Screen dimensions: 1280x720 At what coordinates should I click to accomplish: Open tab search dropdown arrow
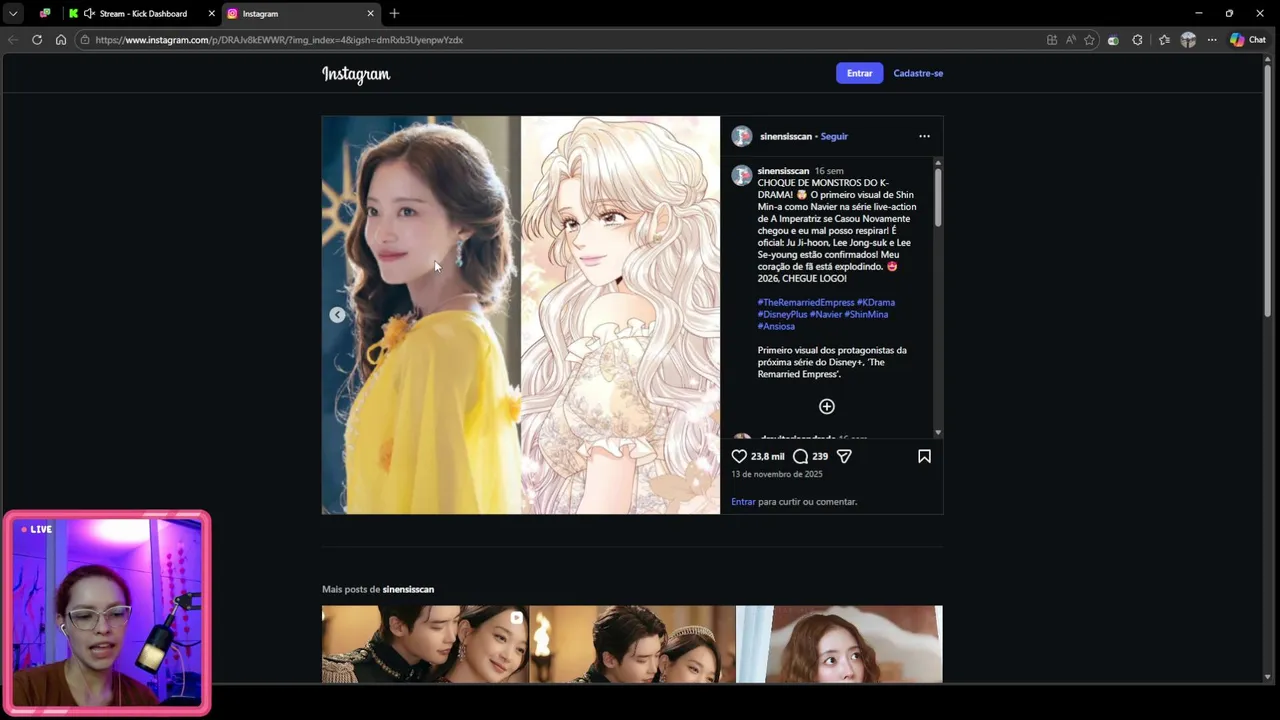pyautogui.click(x=13, y=14)
